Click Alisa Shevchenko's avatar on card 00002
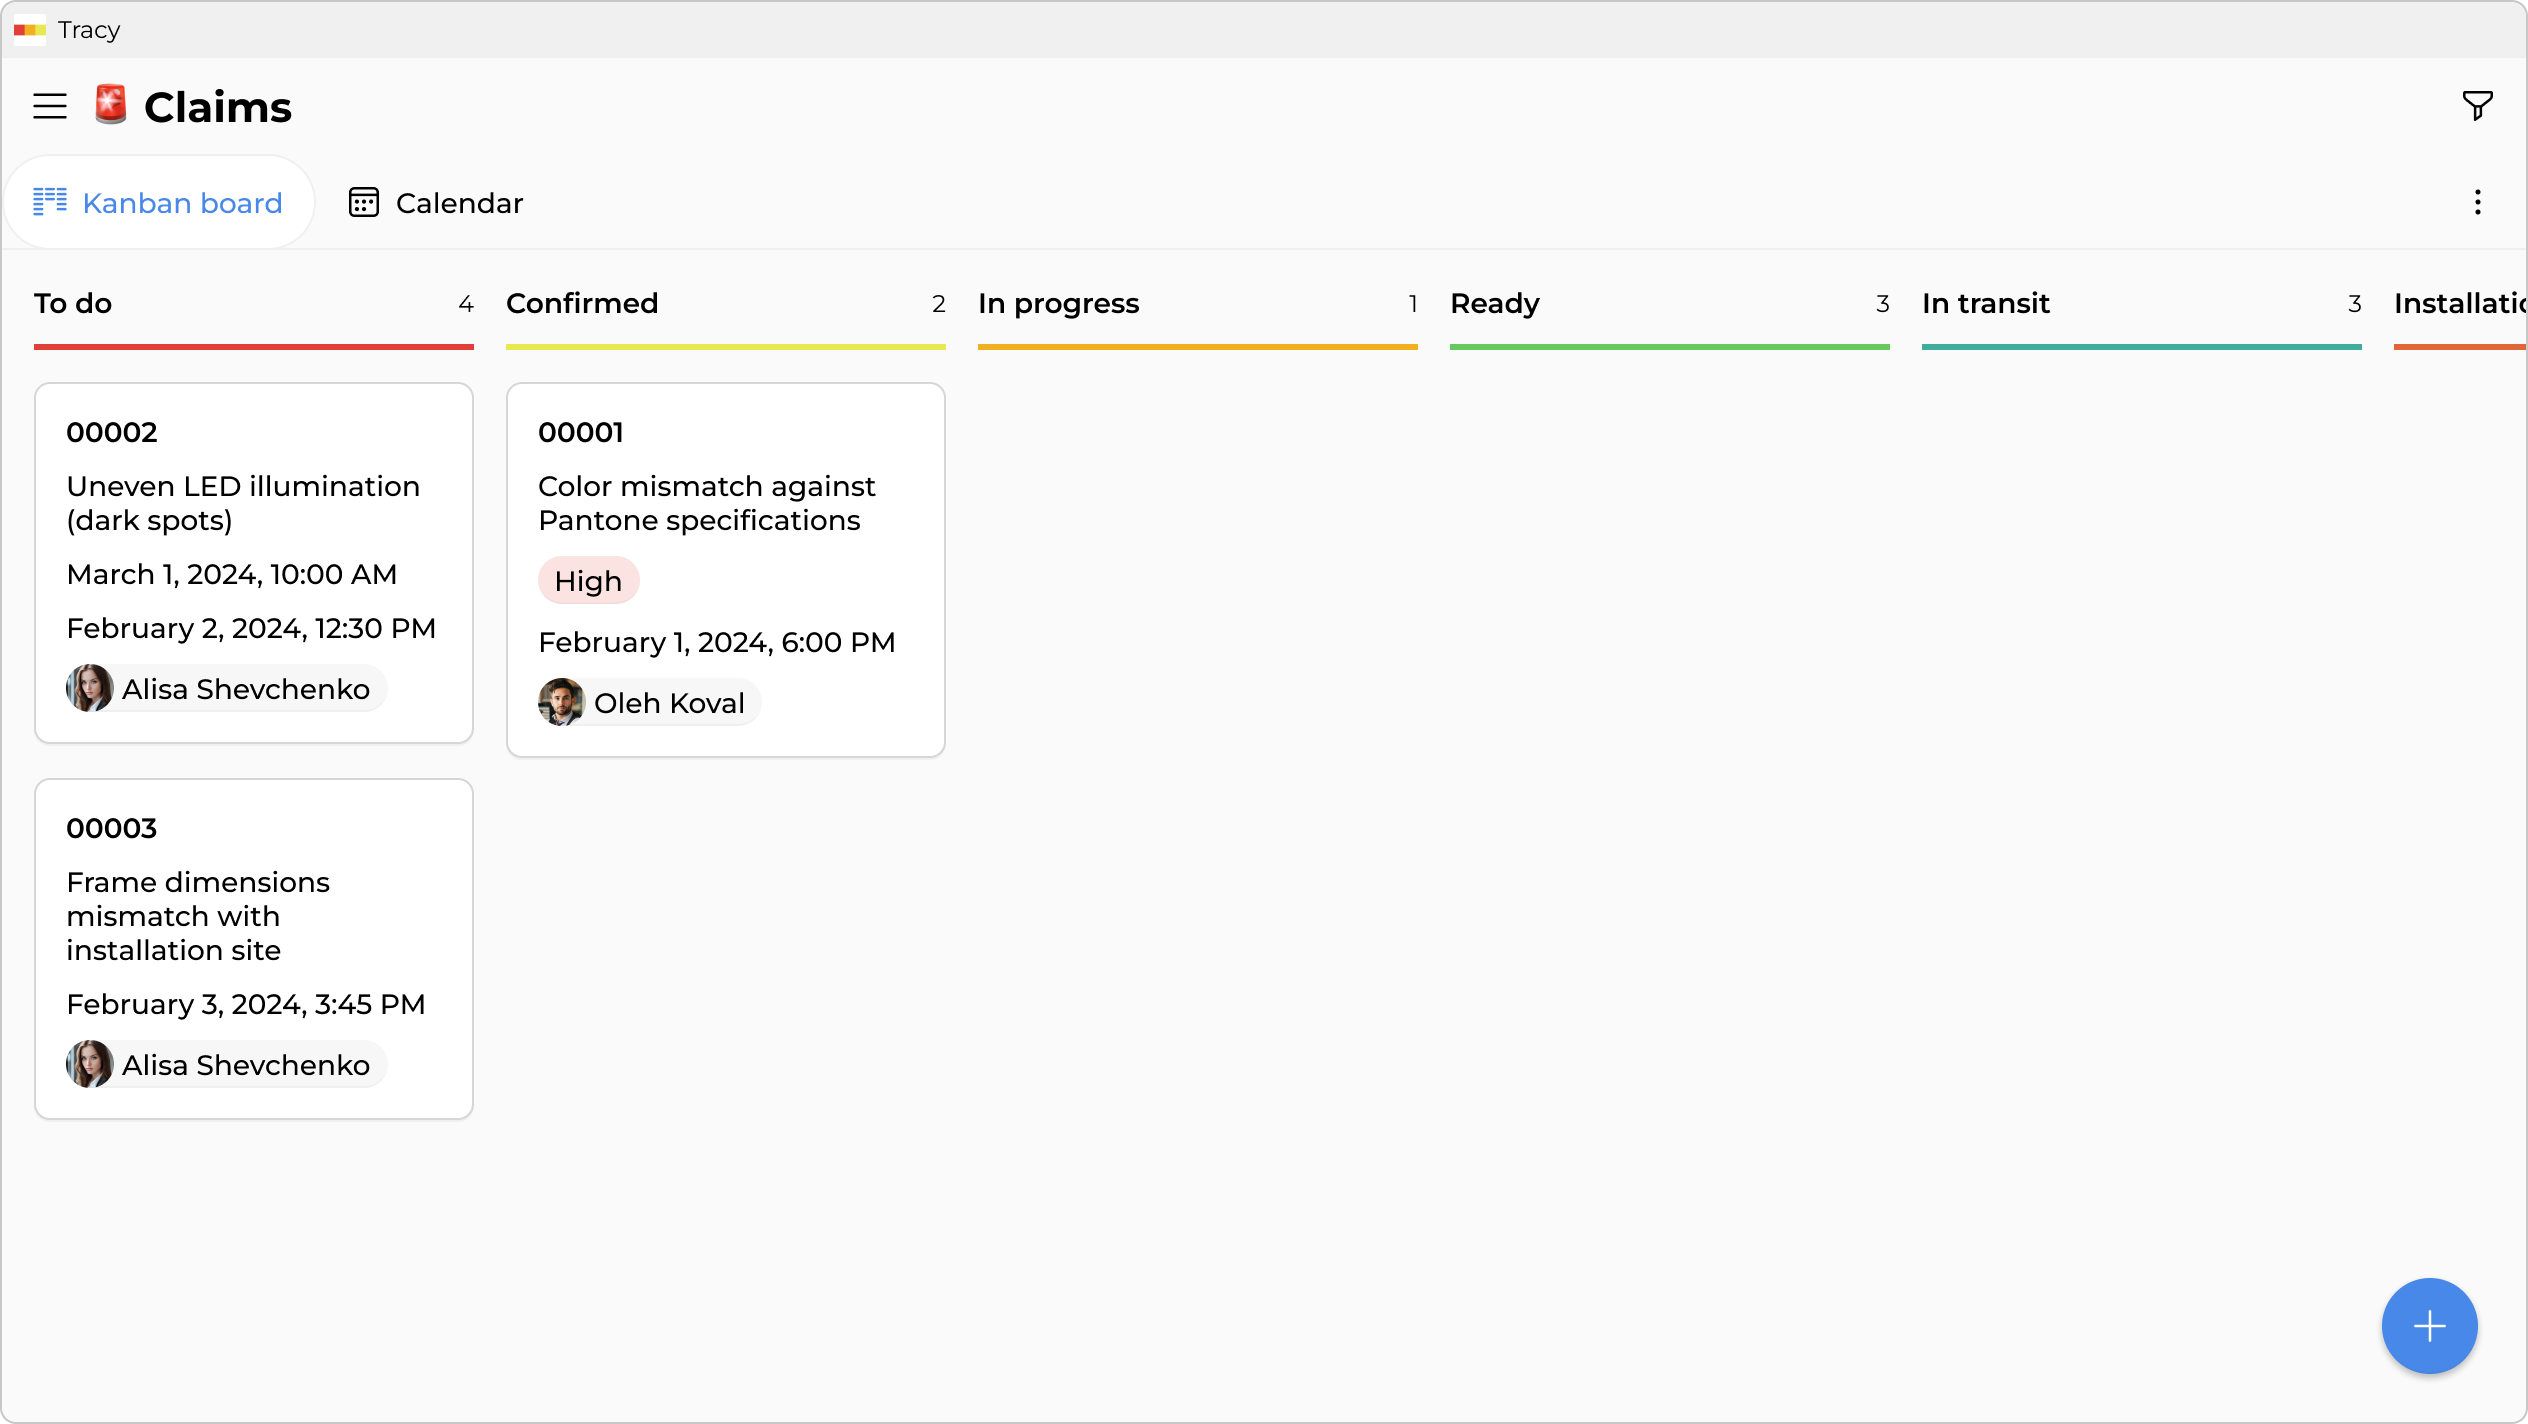2528x1424 pixels. (90, 688)
